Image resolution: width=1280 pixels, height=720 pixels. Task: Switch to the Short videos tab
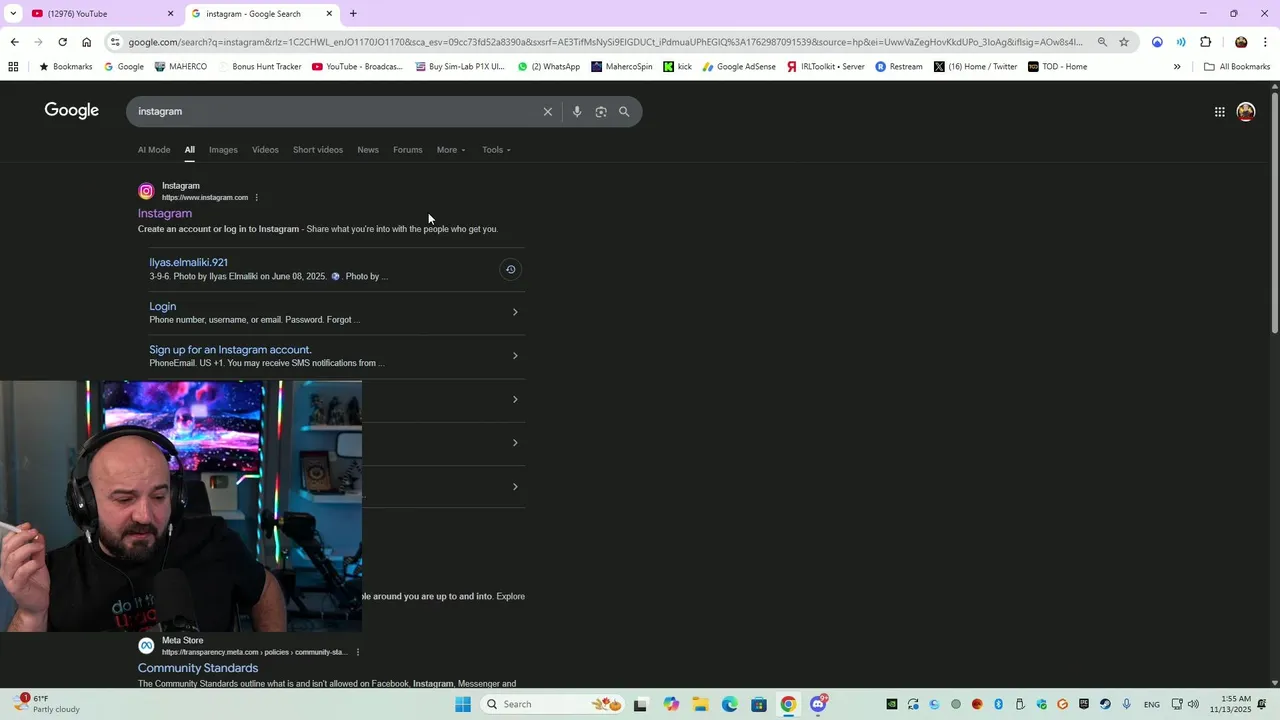click(318, 150)
